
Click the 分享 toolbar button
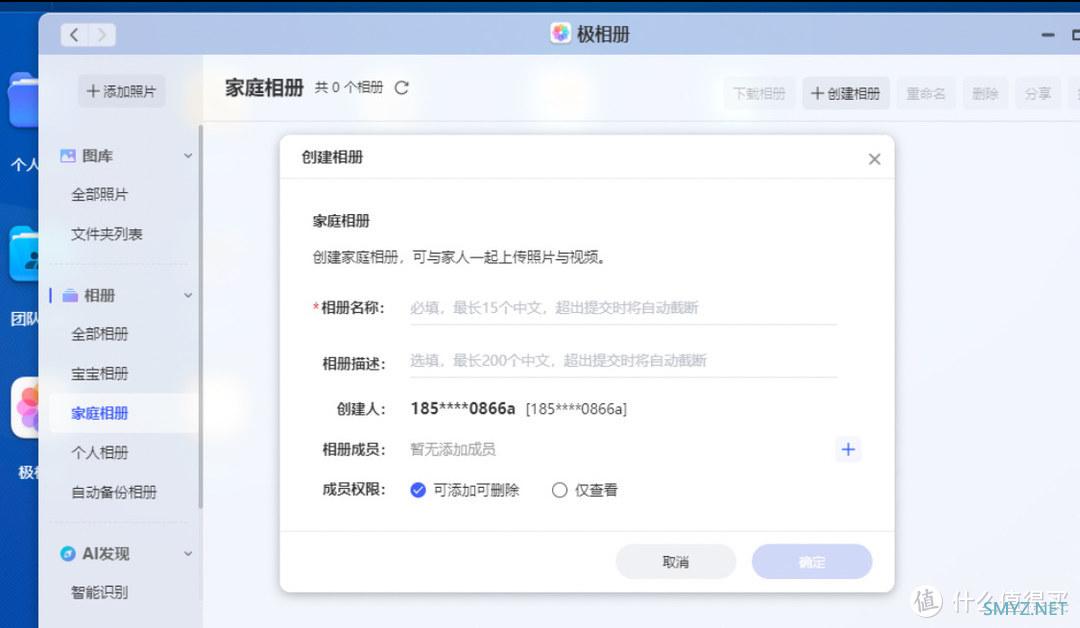[1038, 93]
